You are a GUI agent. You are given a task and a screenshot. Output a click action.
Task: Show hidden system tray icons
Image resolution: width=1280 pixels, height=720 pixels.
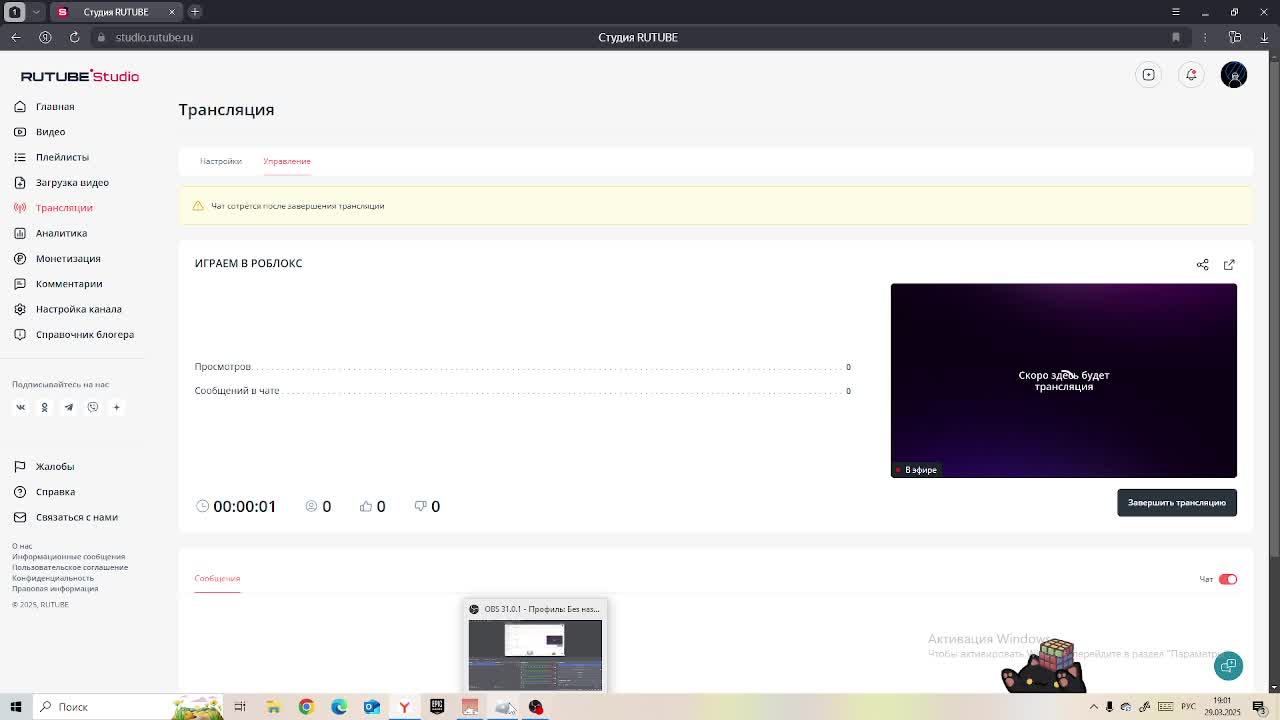tap(1093, 707)
